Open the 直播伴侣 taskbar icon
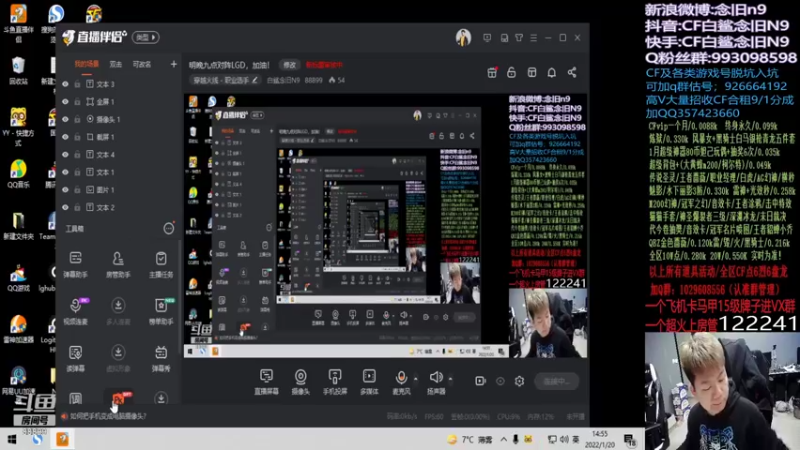The height and width of the screenshot is (450, 800). [62, 439]
